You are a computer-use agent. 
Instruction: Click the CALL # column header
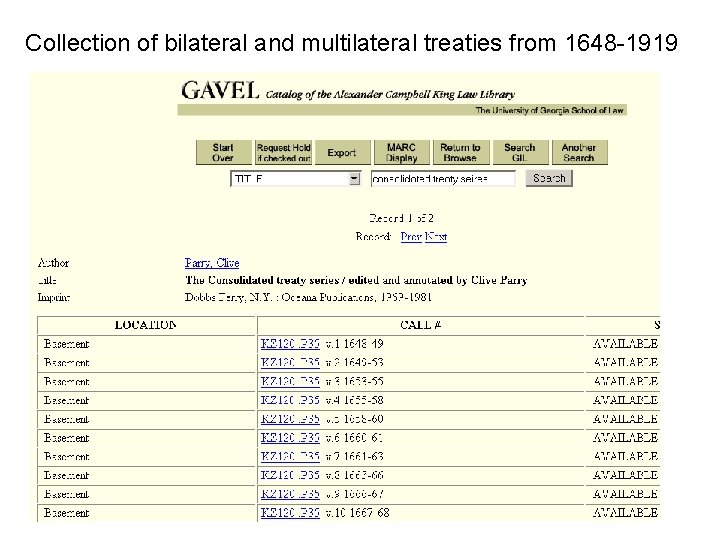tap(421, 325)
